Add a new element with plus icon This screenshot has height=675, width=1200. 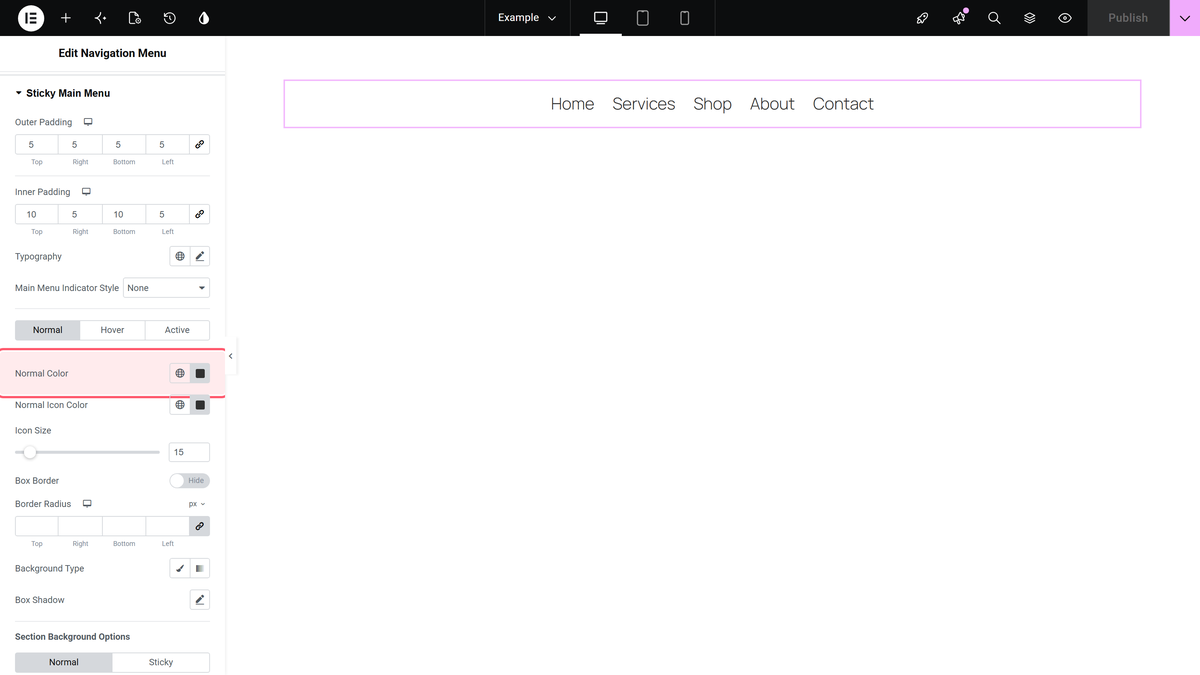click(66, 18)
